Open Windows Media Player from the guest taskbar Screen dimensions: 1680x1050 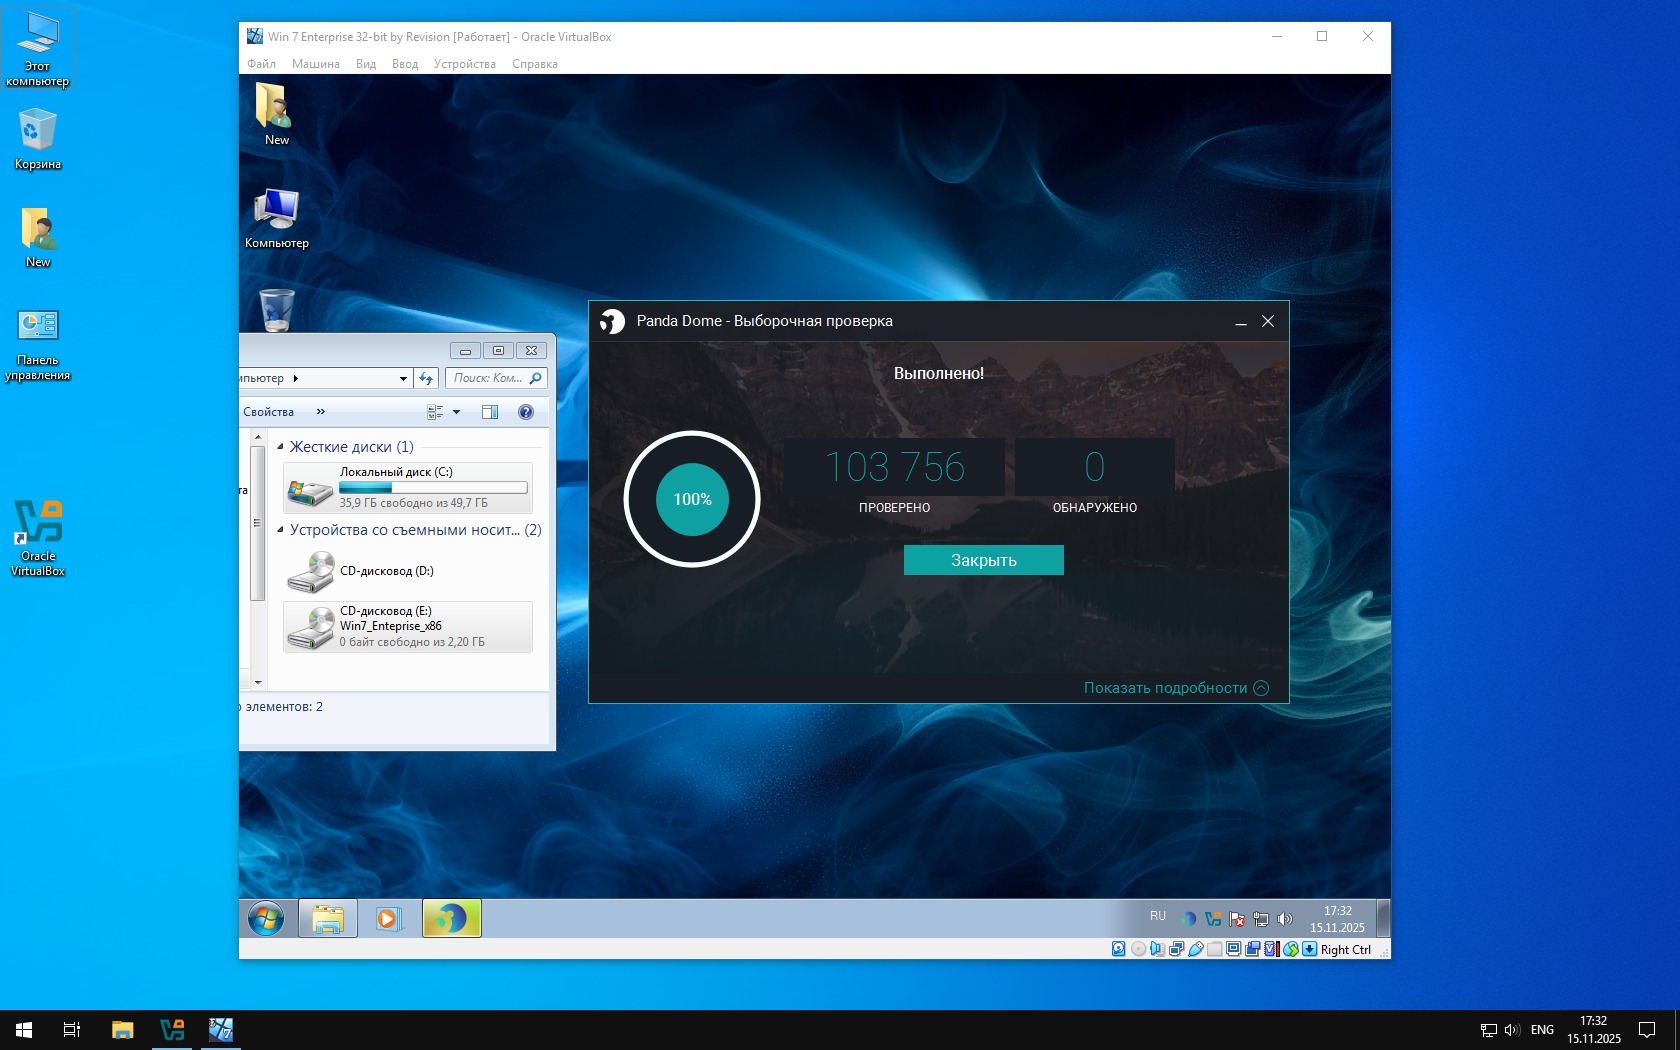(388, 918)
